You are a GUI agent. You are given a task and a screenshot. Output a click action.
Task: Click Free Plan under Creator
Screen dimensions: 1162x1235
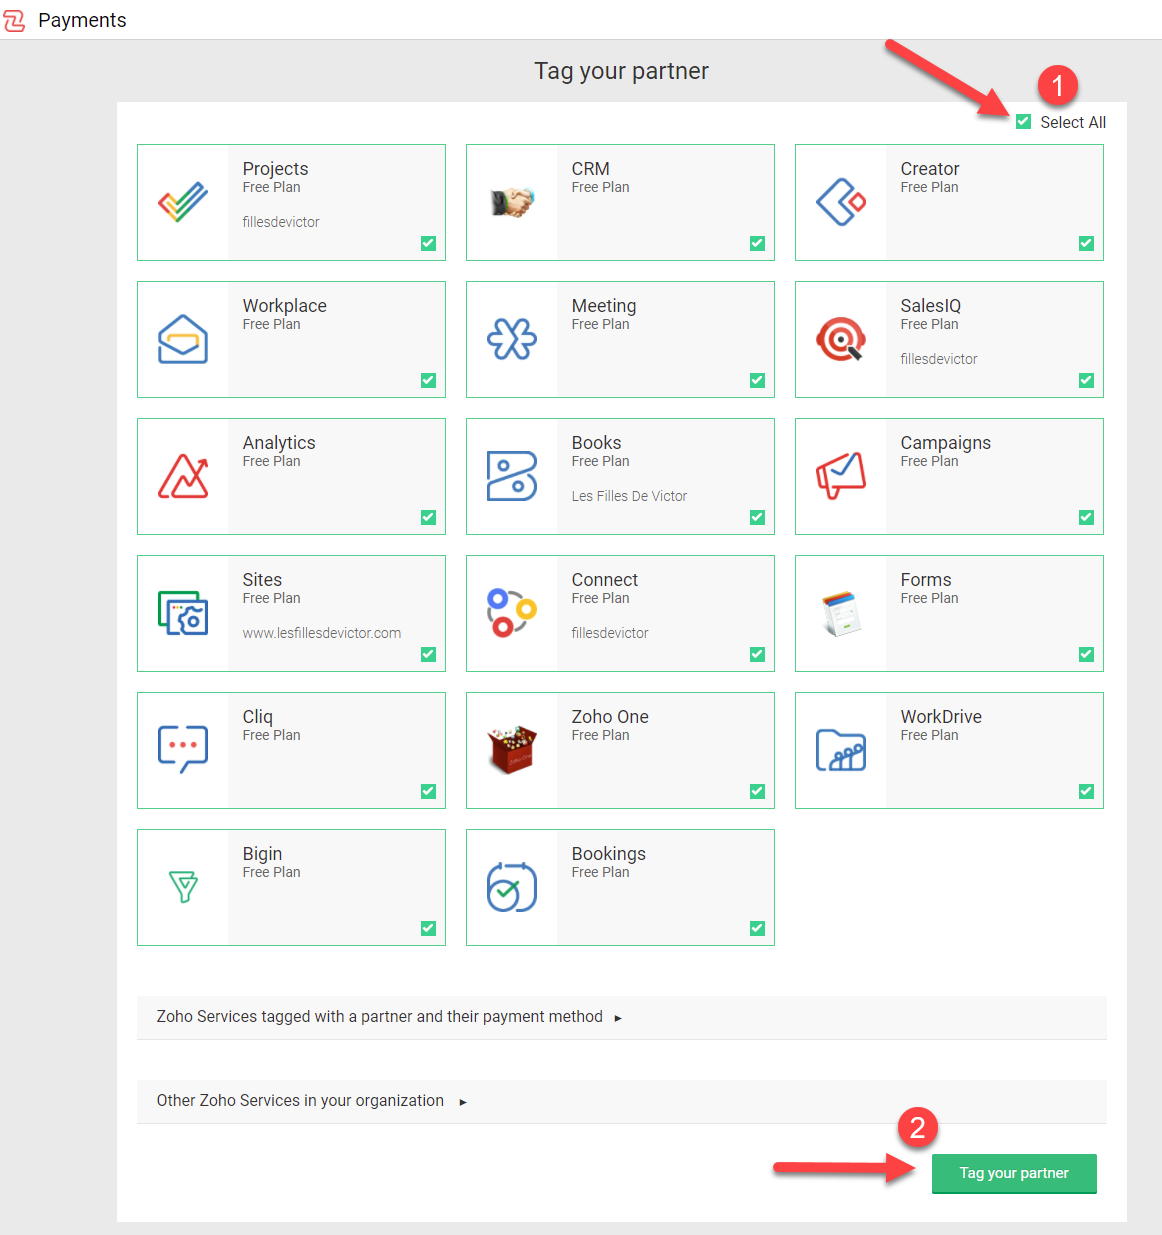point(929,187)
